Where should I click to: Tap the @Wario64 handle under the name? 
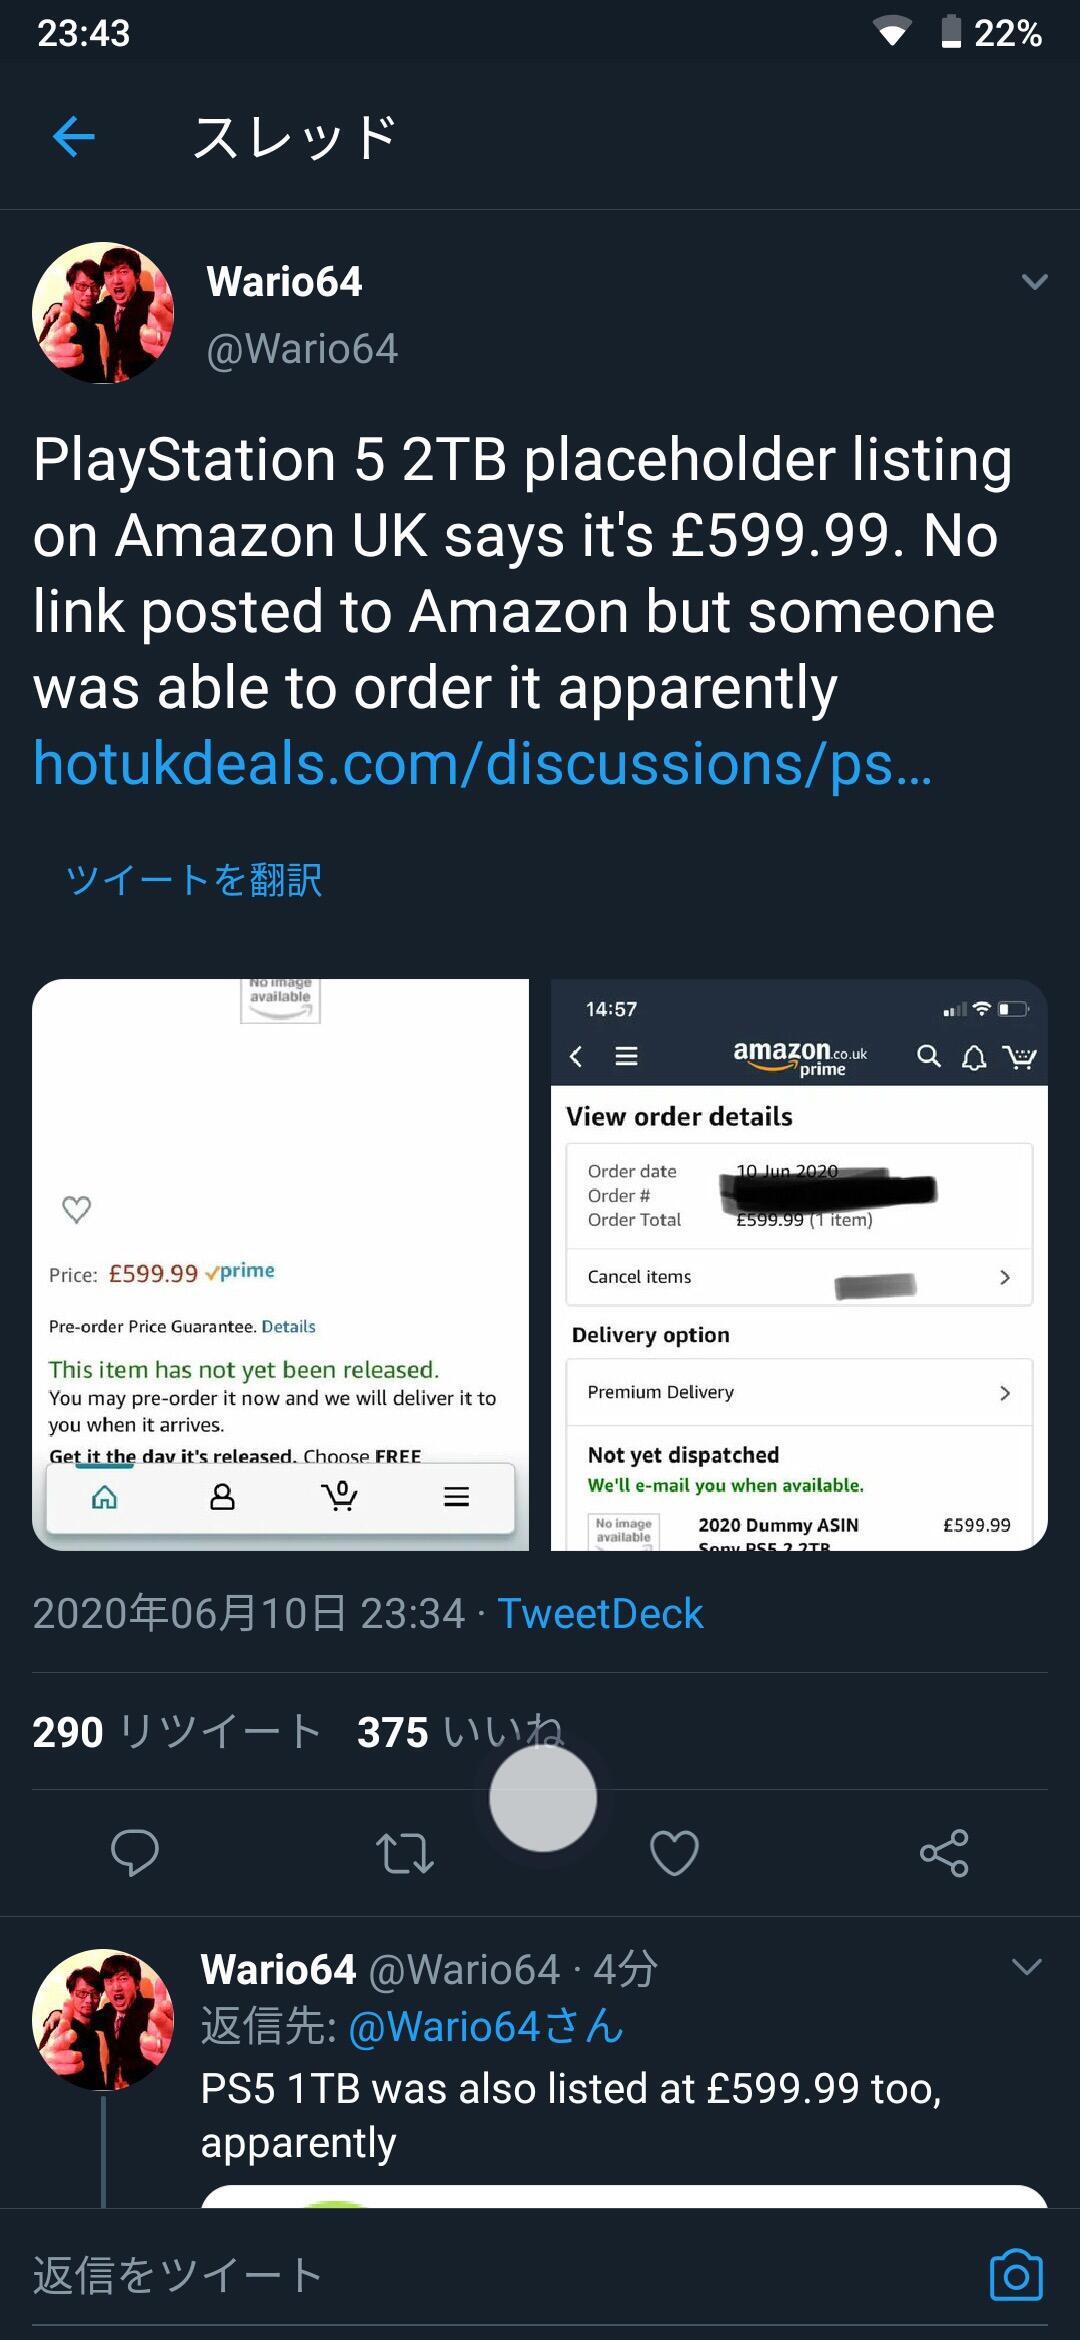302,349
